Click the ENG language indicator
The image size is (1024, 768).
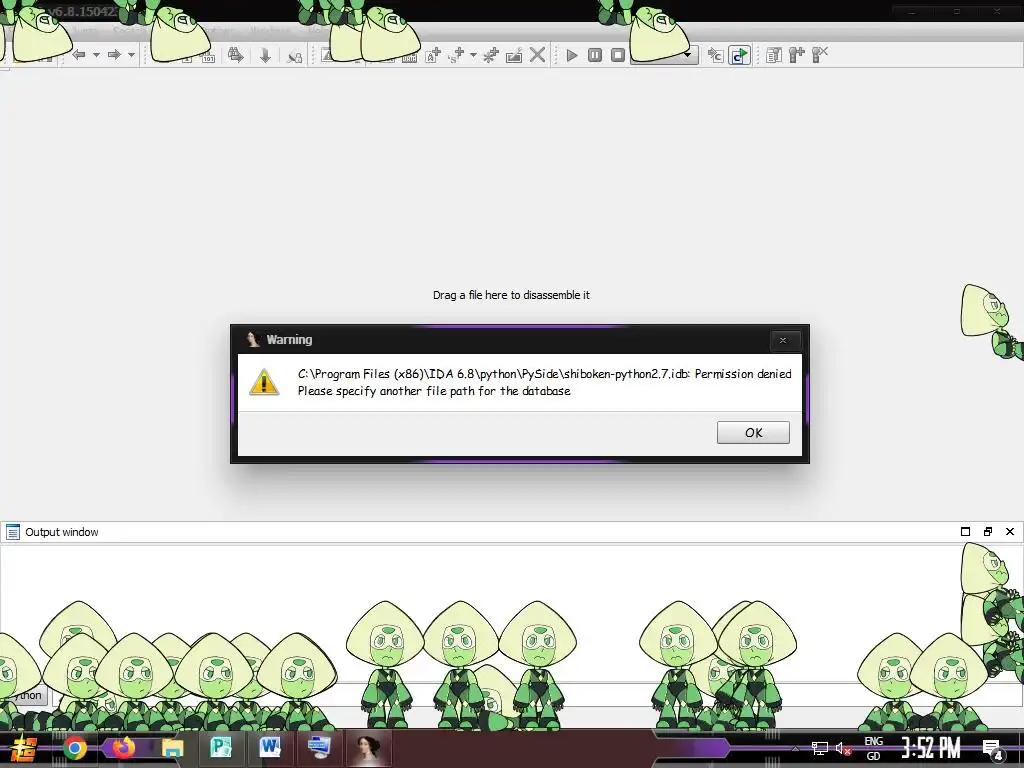(874, 741)
